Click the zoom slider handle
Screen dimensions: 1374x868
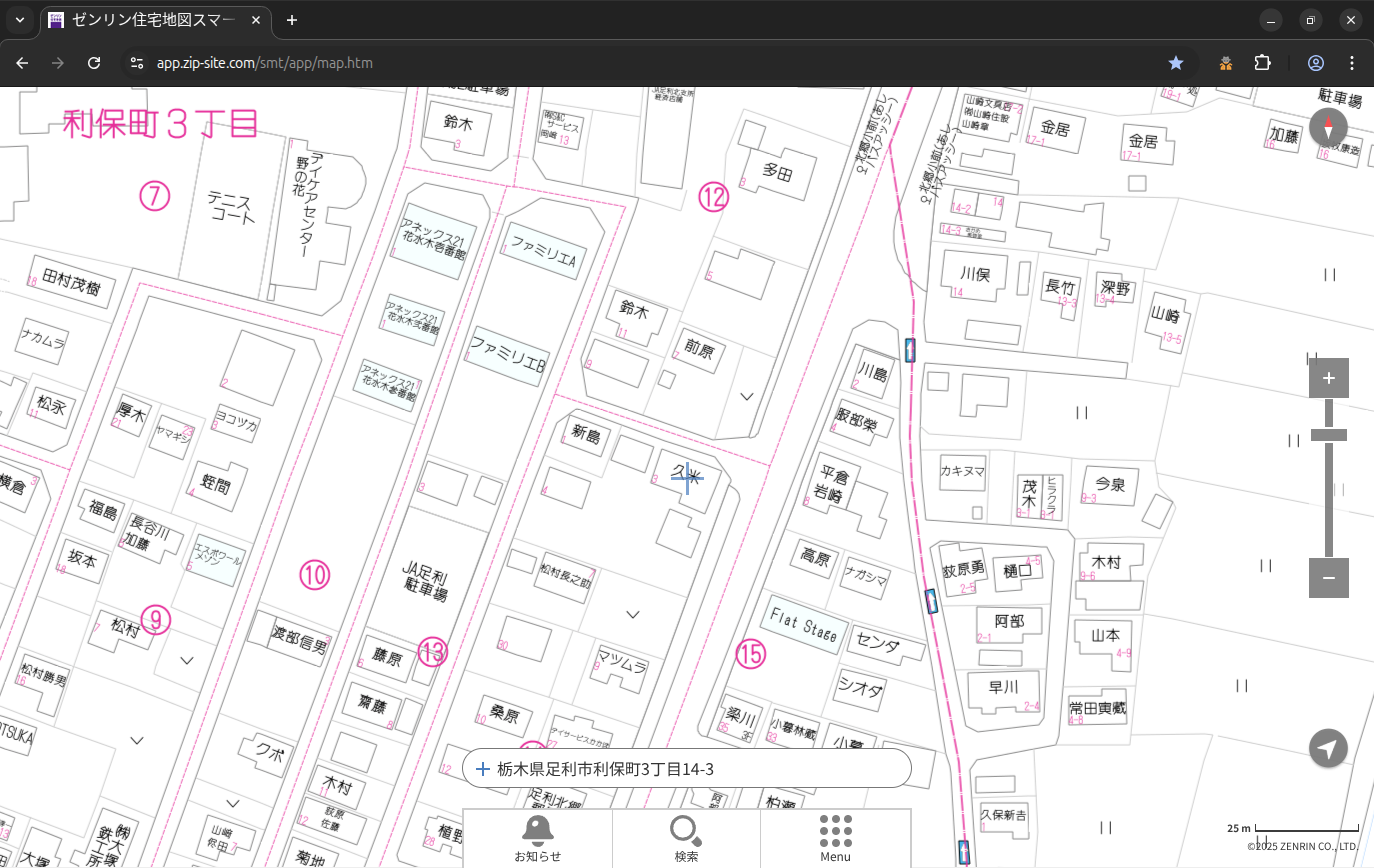(x=1328, y=435)
